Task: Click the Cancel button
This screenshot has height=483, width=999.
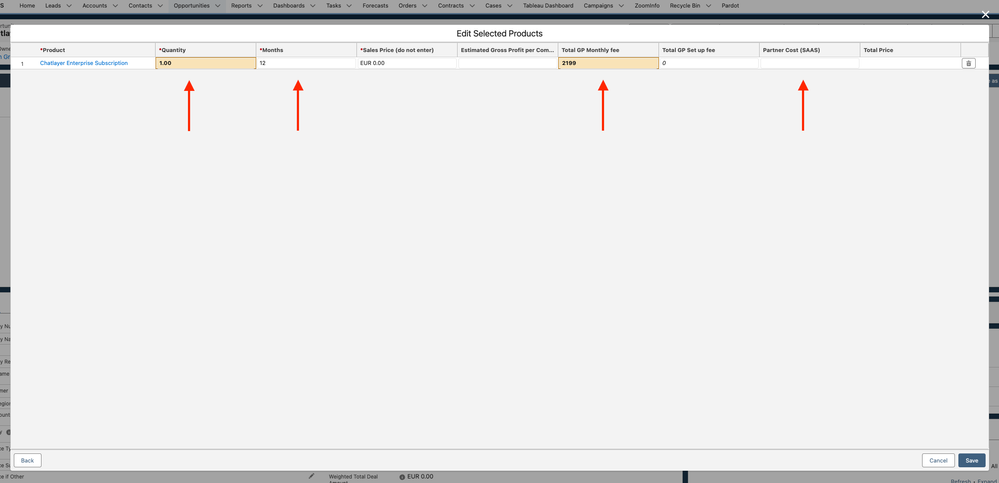Action: coord(938,460)
